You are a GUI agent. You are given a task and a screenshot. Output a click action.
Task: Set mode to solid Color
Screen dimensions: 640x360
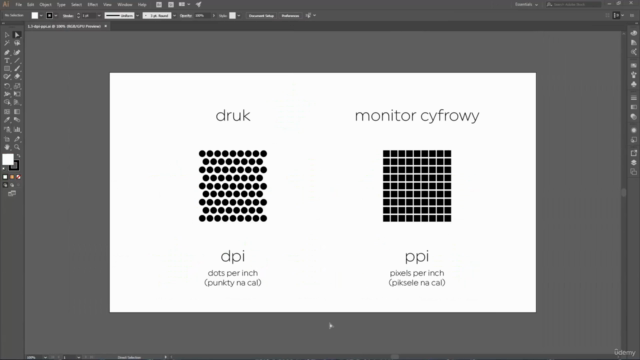pos(5,177)
